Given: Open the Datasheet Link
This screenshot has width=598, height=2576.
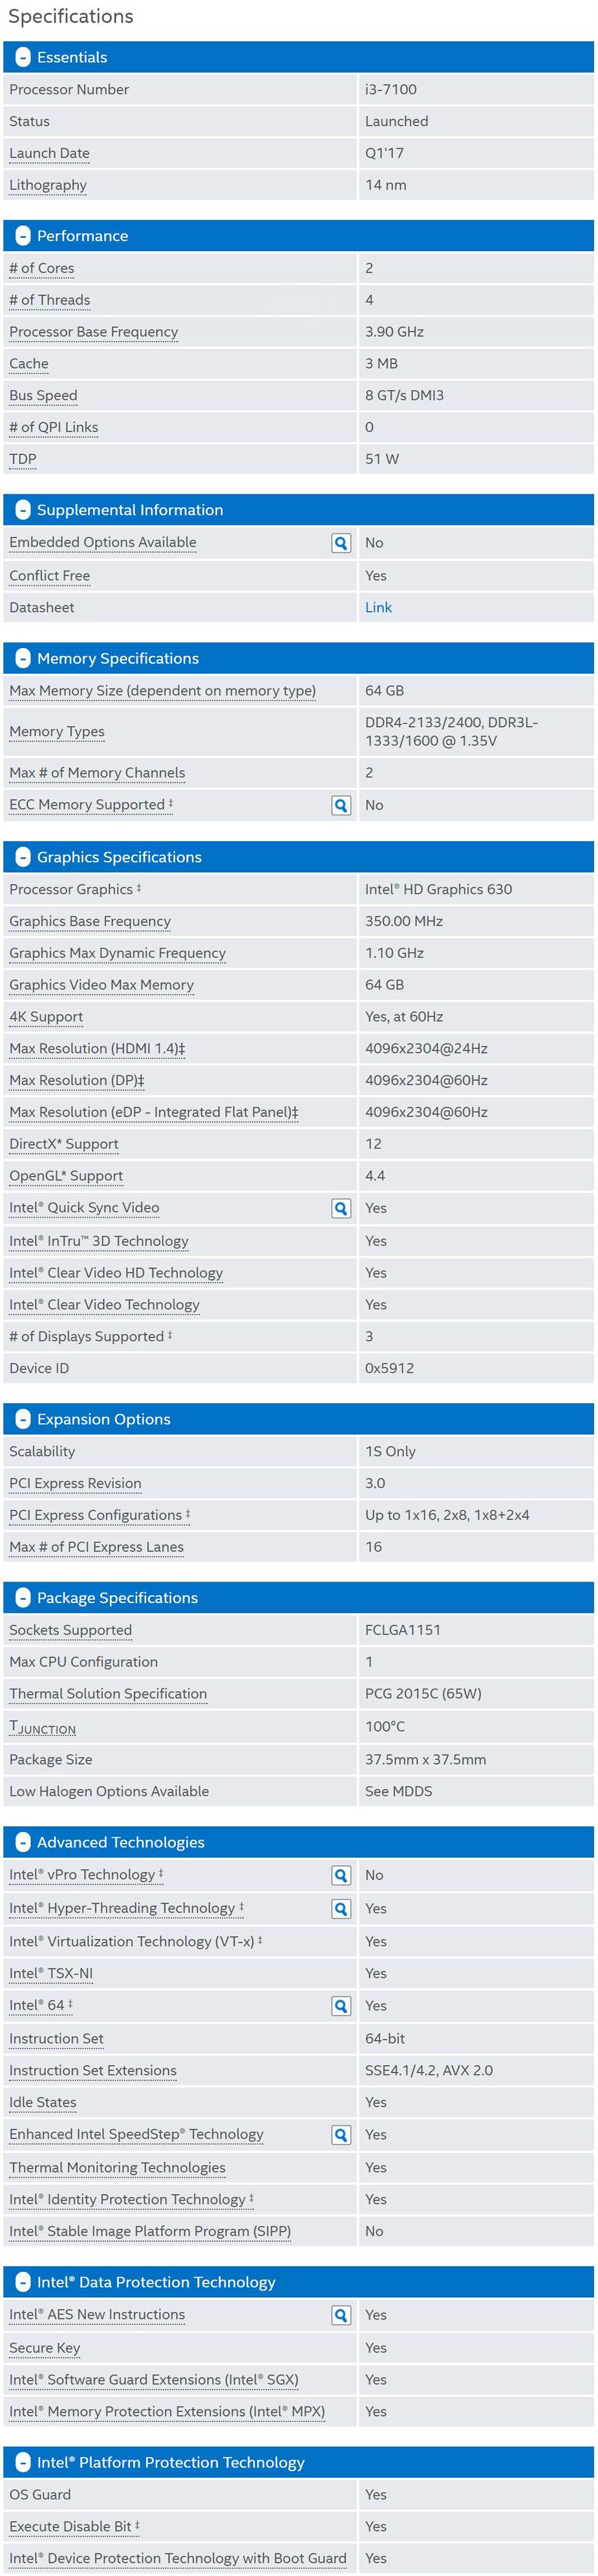Looking at the screenshot, I should pyautogui.click(x=378, y=607).
